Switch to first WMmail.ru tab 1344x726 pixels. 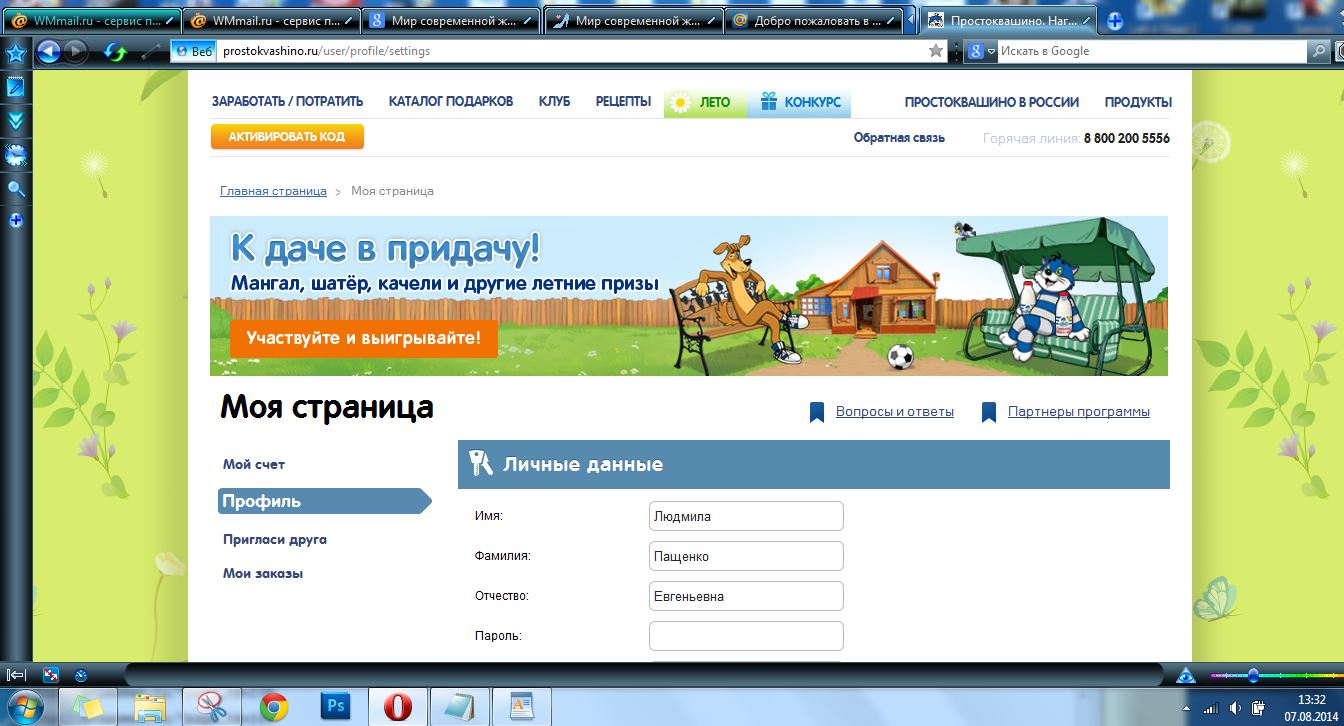[94, 21]
